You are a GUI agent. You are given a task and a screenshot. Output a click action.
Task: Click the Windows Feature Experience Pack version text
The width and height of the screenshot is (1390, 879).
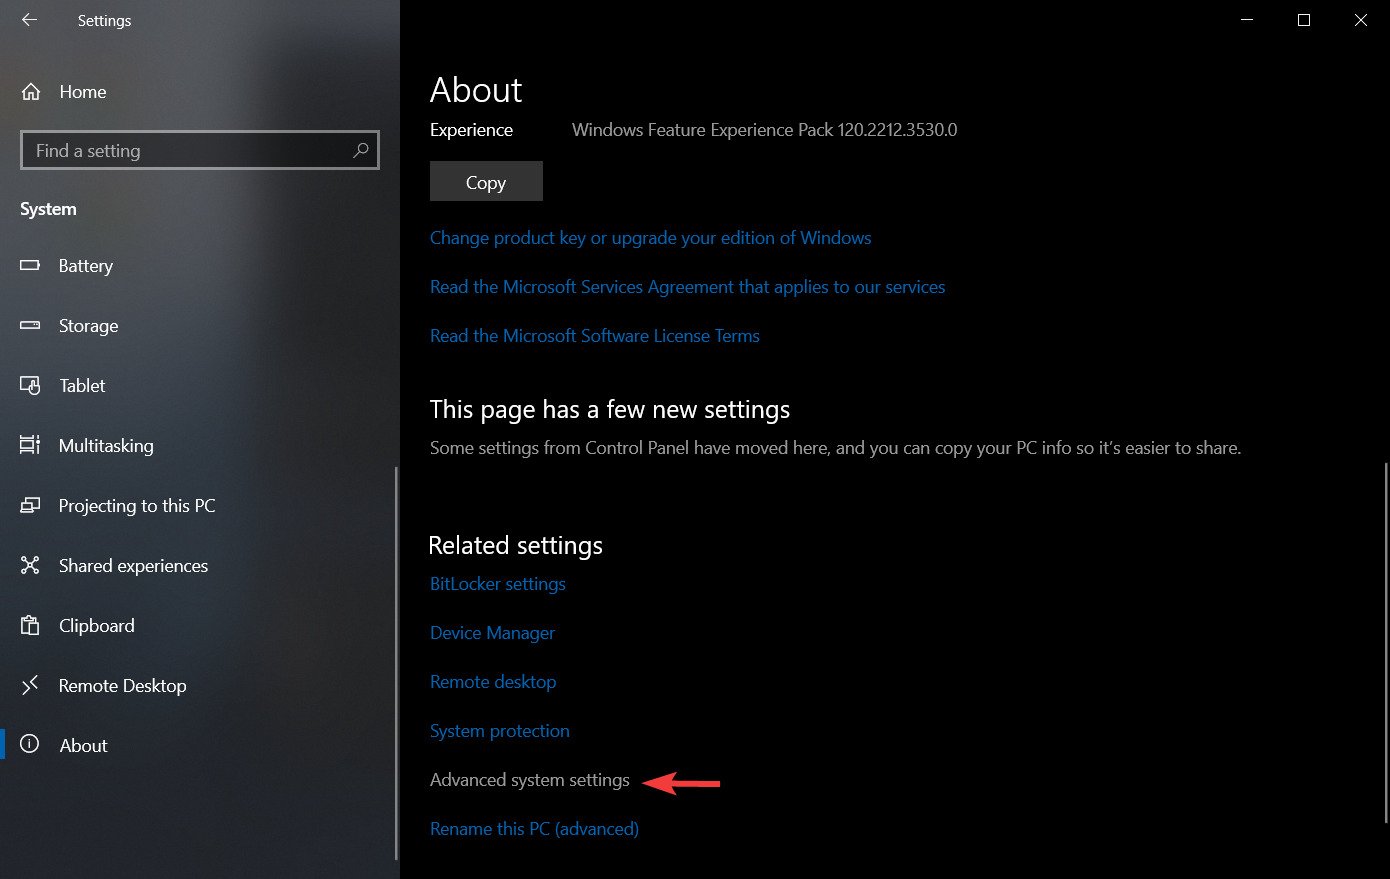(x=765, y=130)
